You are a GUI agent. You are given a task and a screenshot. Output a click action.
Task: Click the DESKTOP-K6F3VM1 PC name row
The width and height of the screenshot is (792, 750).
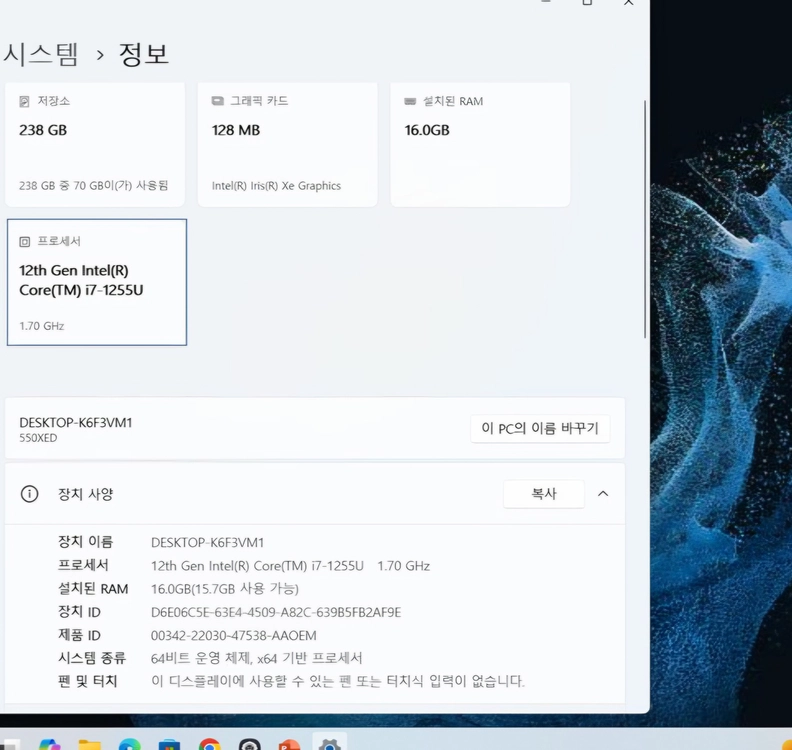coord(315,428)
